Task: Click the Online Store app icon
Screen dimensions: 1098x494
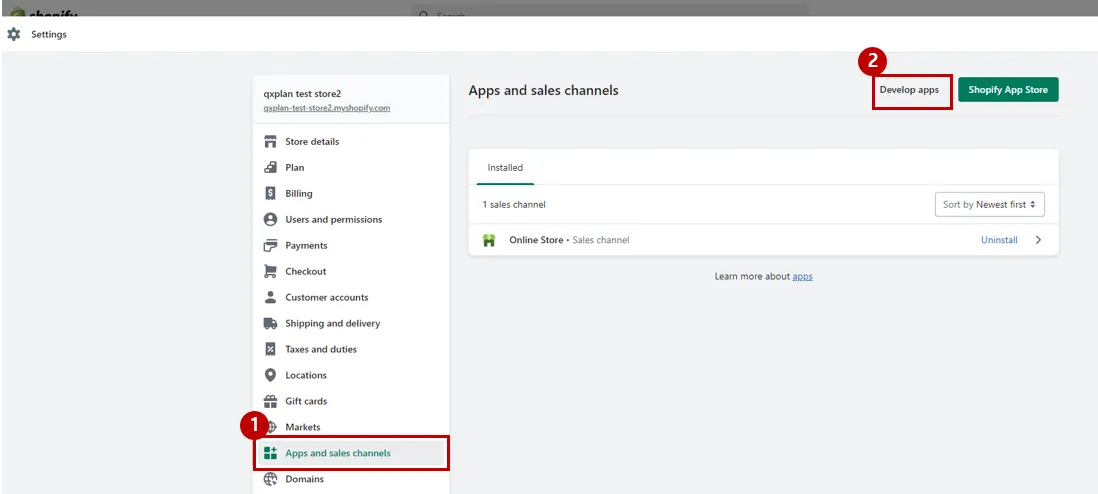Action: 489,240
